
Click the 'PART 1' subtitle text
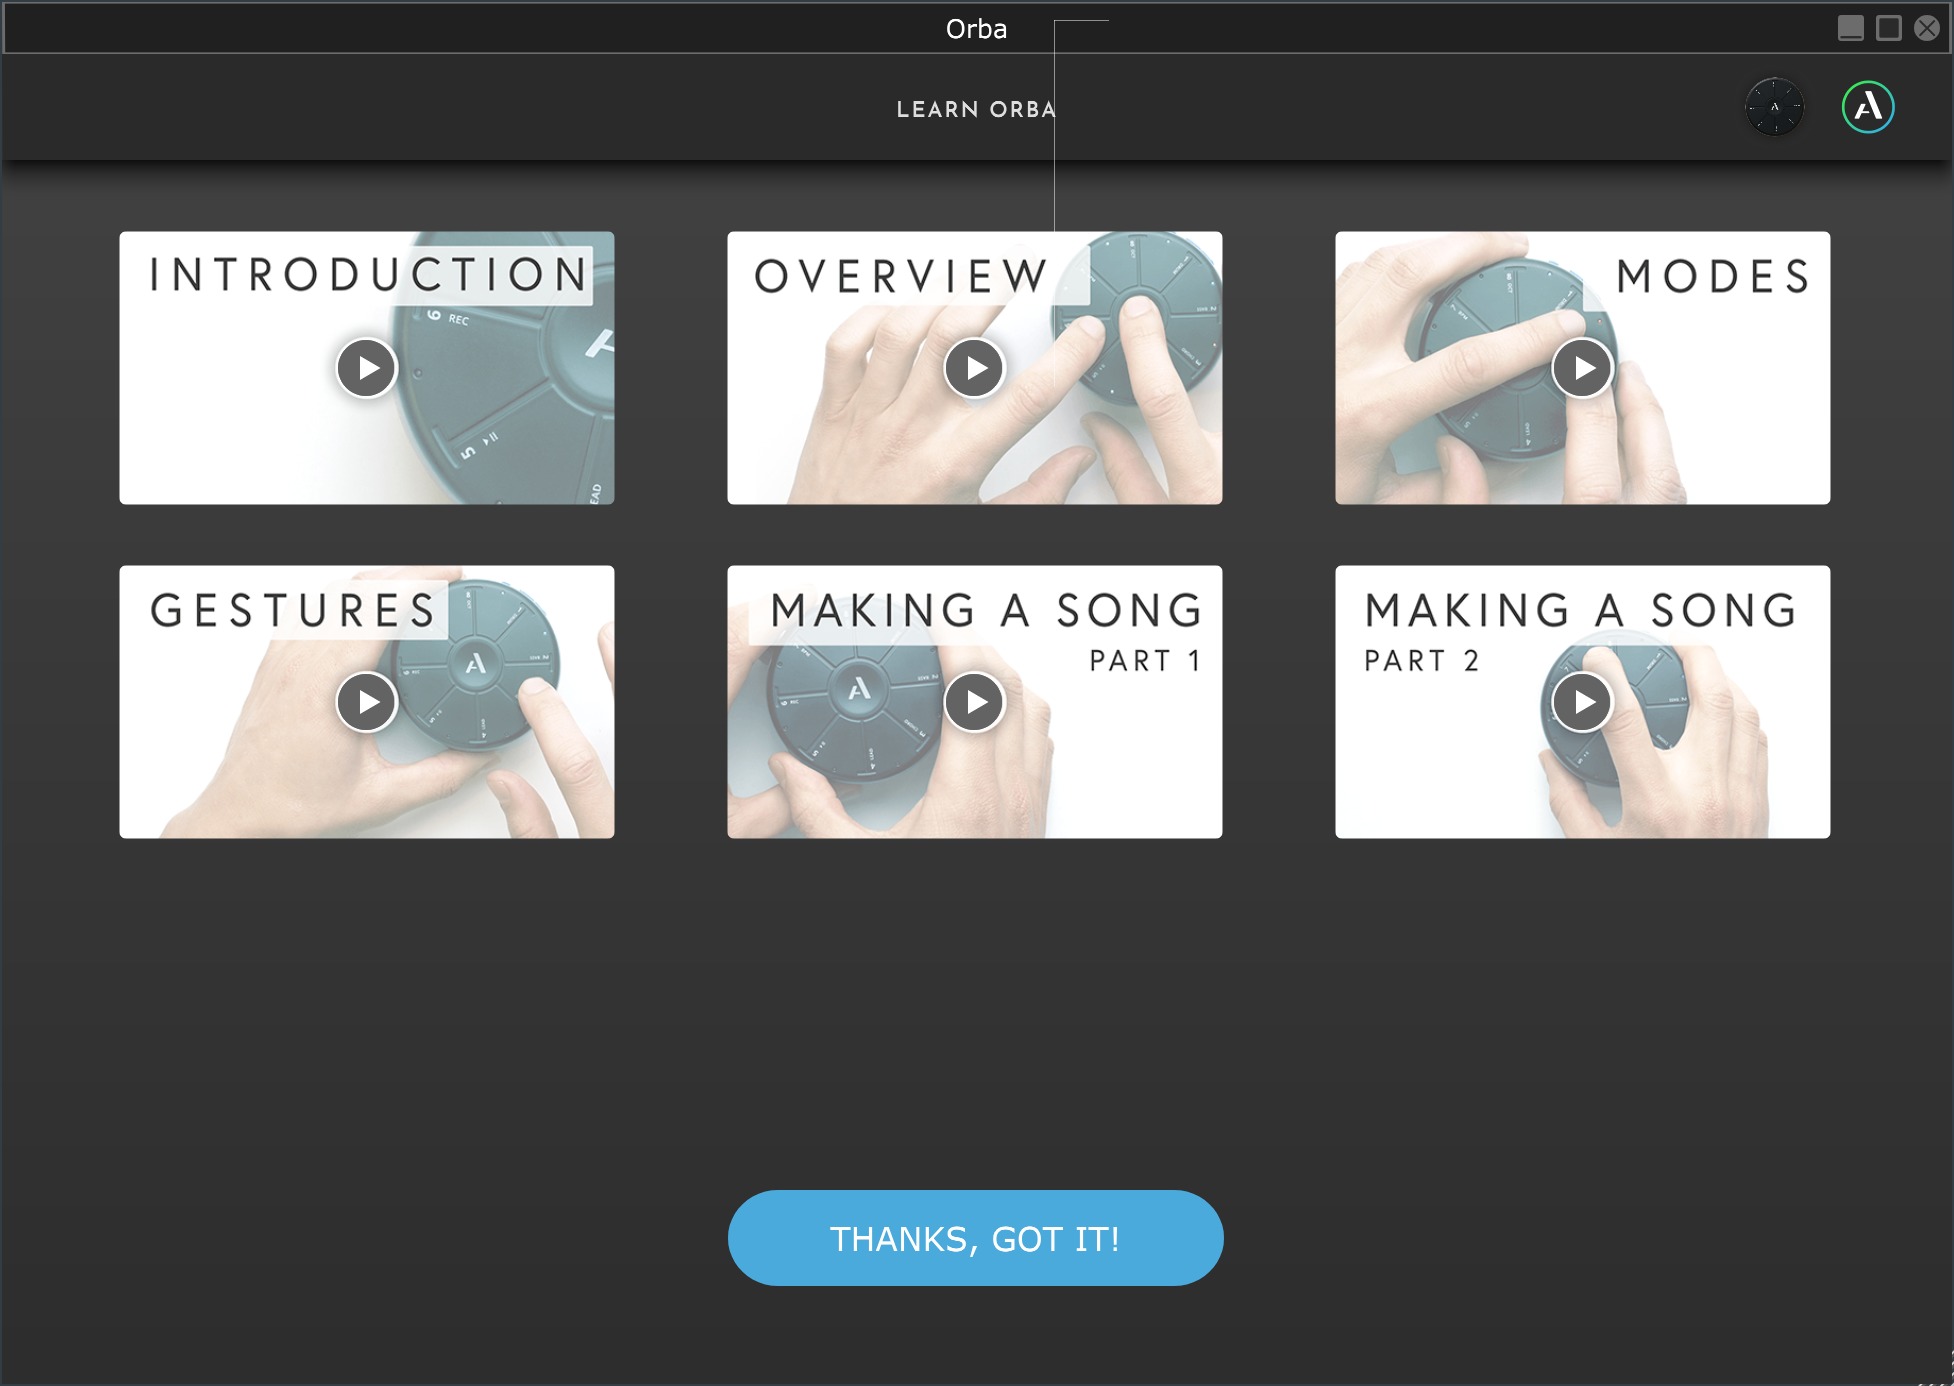tap(1145, 661)
